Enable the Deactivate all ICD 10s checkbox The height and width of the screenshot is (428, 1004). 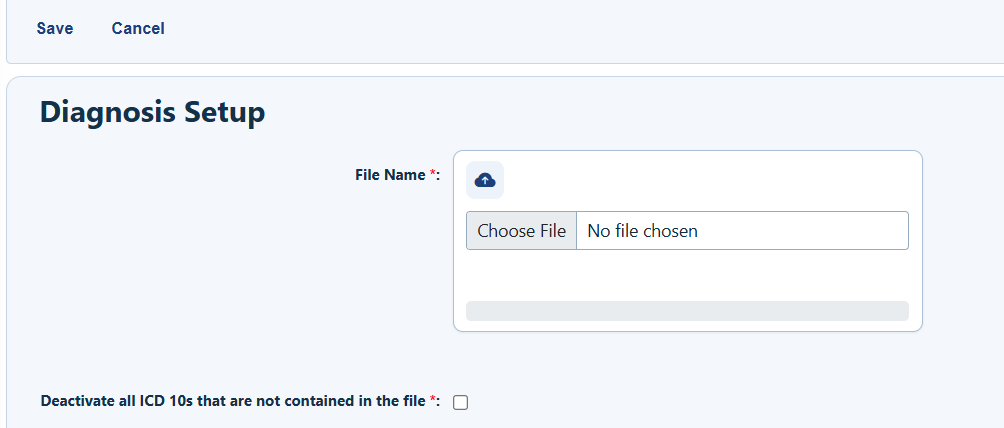point(460,402)
